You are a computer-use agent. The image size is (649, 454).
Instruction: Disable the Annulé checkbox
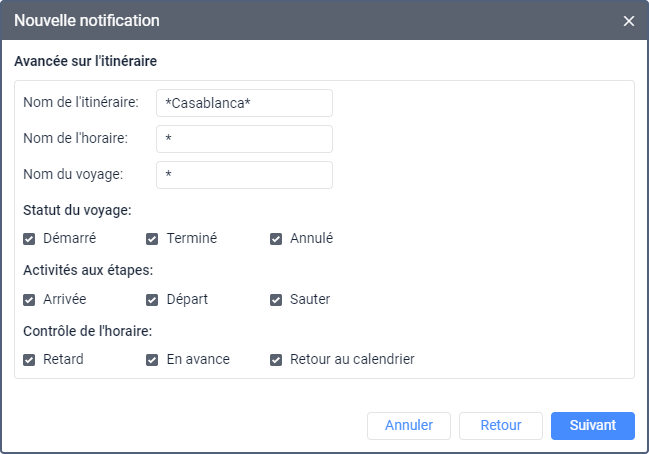click(276, 239)
